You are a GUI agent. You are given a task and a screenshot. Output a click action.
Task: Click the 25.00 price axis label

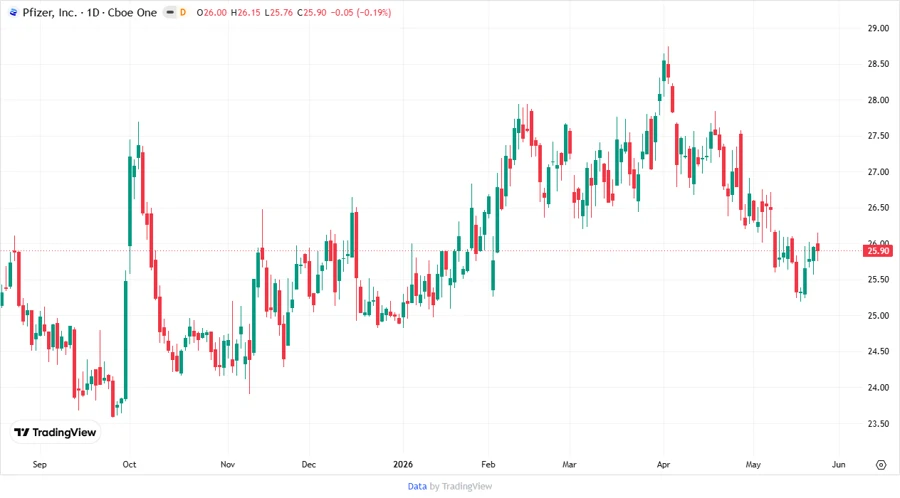tap(878, 316)
